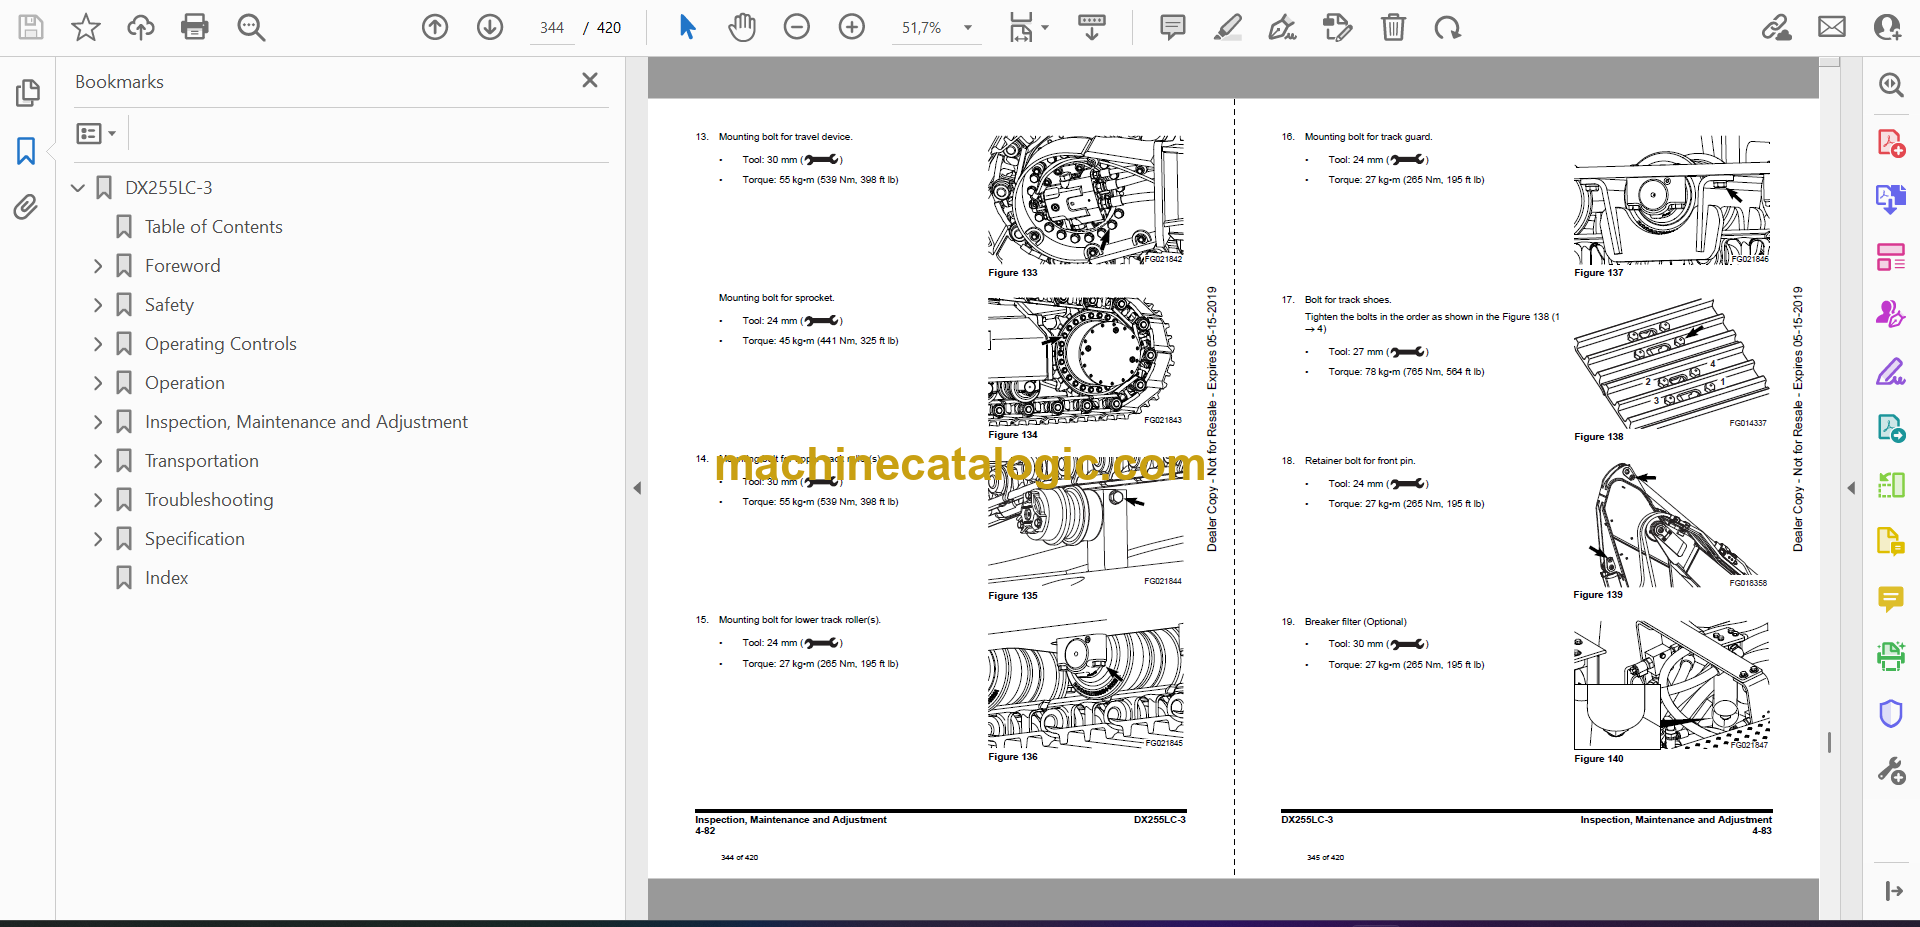
Task: Collapse the DX255LC-3 bookmark
Action: pyautogui.click(x=78, y=187)
